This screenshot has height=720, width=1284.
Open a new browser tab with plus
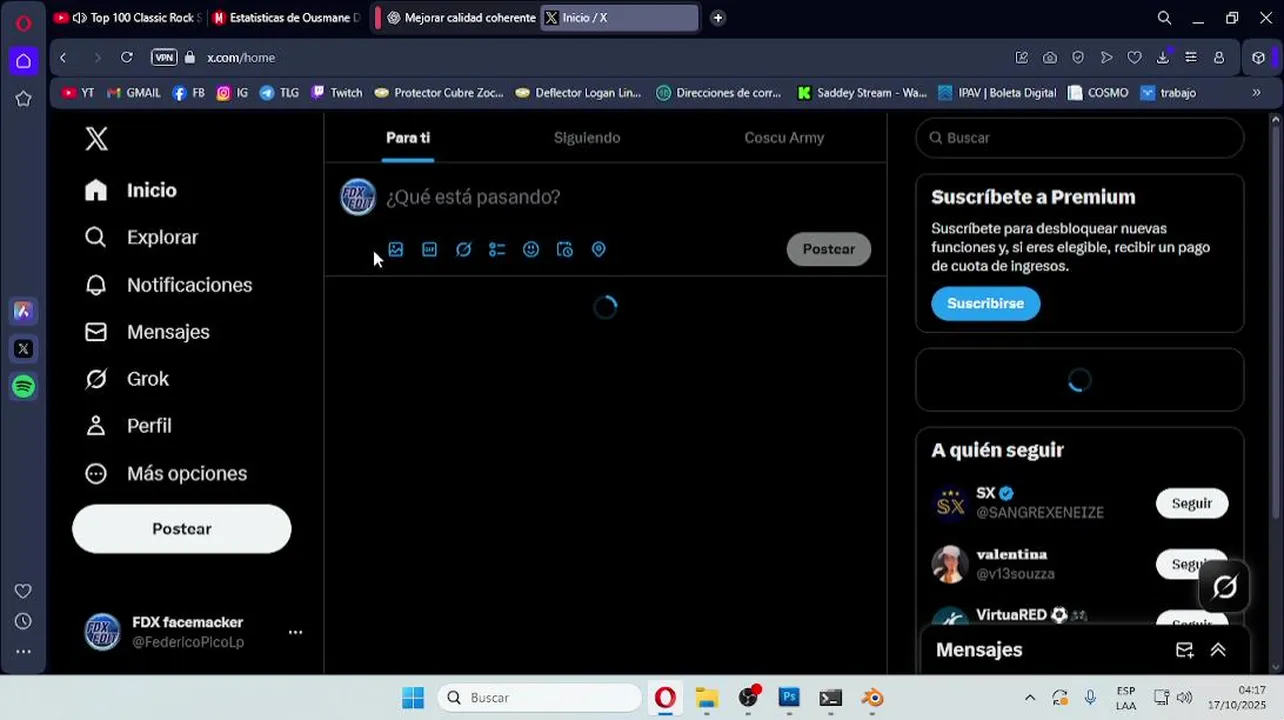pos(718,18)
